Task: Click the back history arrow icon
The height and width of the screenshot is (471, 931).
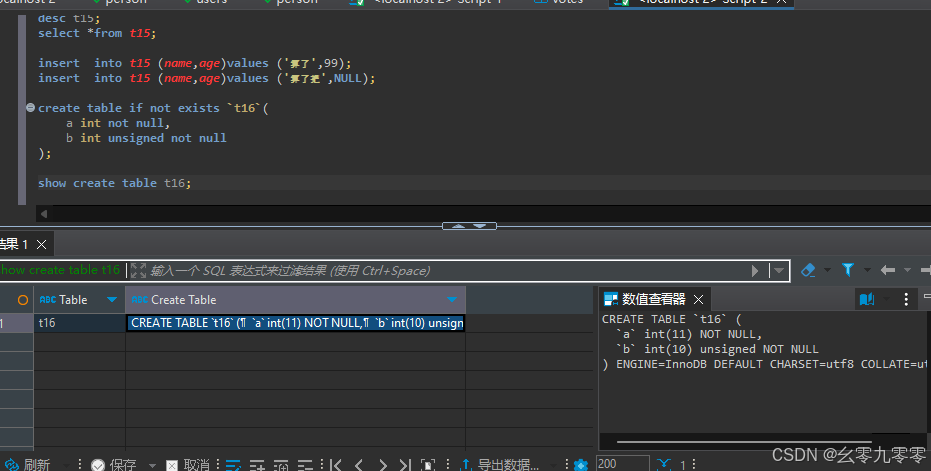Action: point(888,270)
